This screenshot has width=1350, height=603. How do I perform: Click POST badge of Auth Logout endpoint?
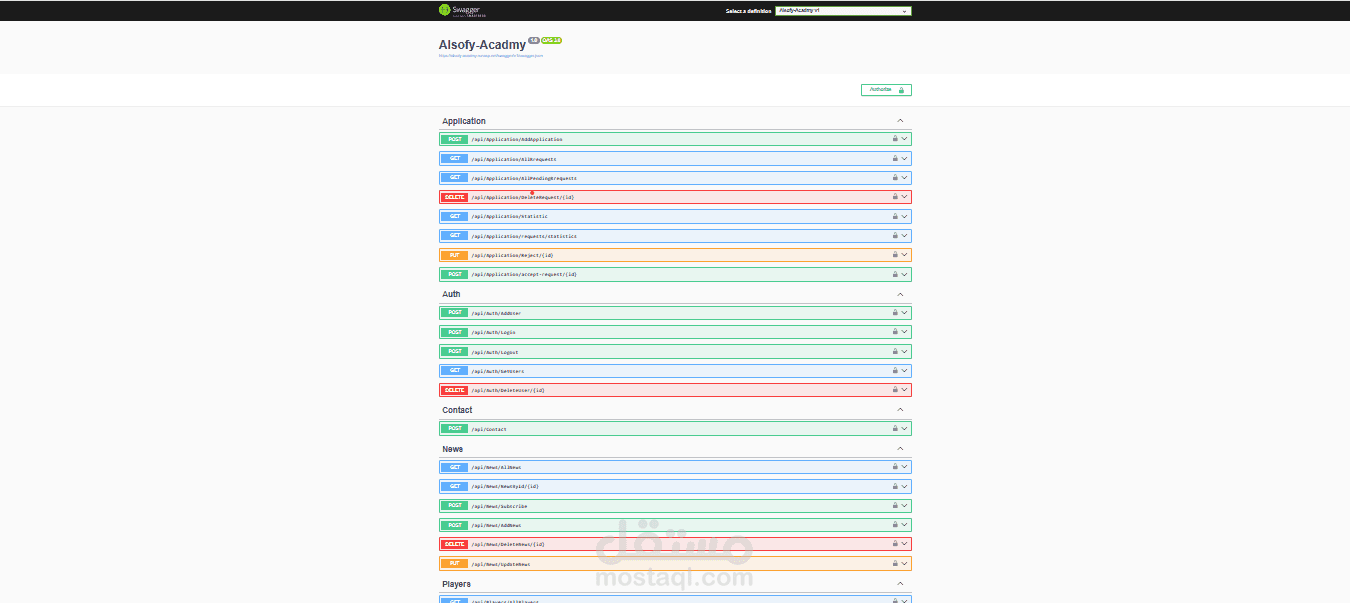(454, 352)
